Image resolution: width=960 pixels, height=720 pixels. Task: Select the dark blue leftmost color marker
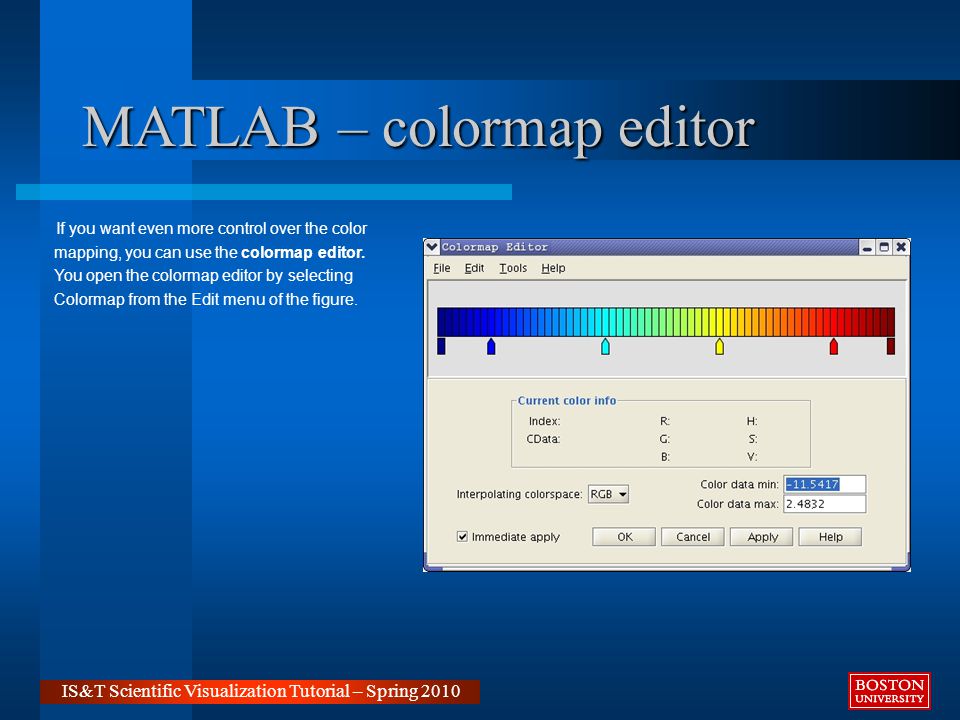(x=441, y=346)
